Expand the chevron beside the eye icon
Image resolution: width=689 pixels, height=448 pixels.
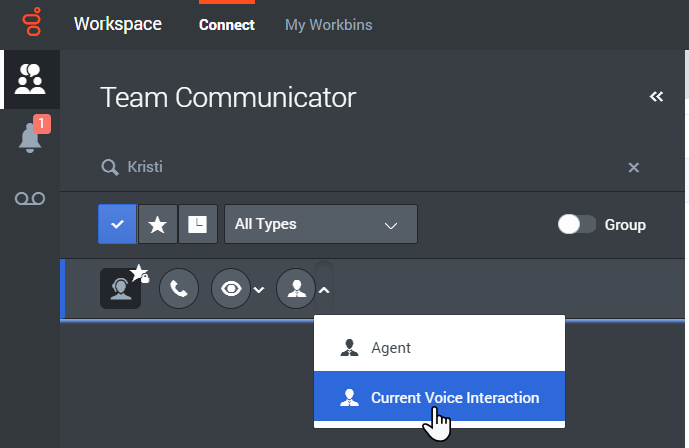[258, 290]
